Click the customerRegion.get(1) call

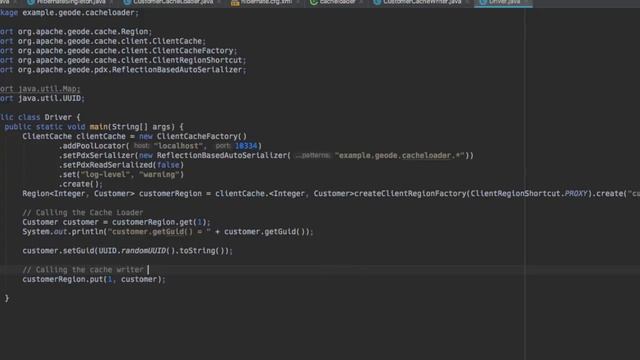(159, 222)
